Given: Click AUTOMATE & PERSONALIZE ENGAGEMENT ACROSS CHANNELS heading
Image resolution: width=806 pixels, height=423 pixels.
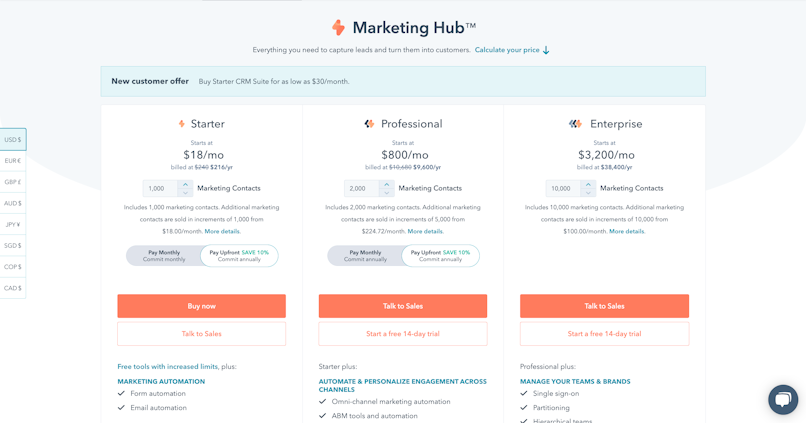Looking at the screenshot, I should pyautogui.click(x=402, y=385).
